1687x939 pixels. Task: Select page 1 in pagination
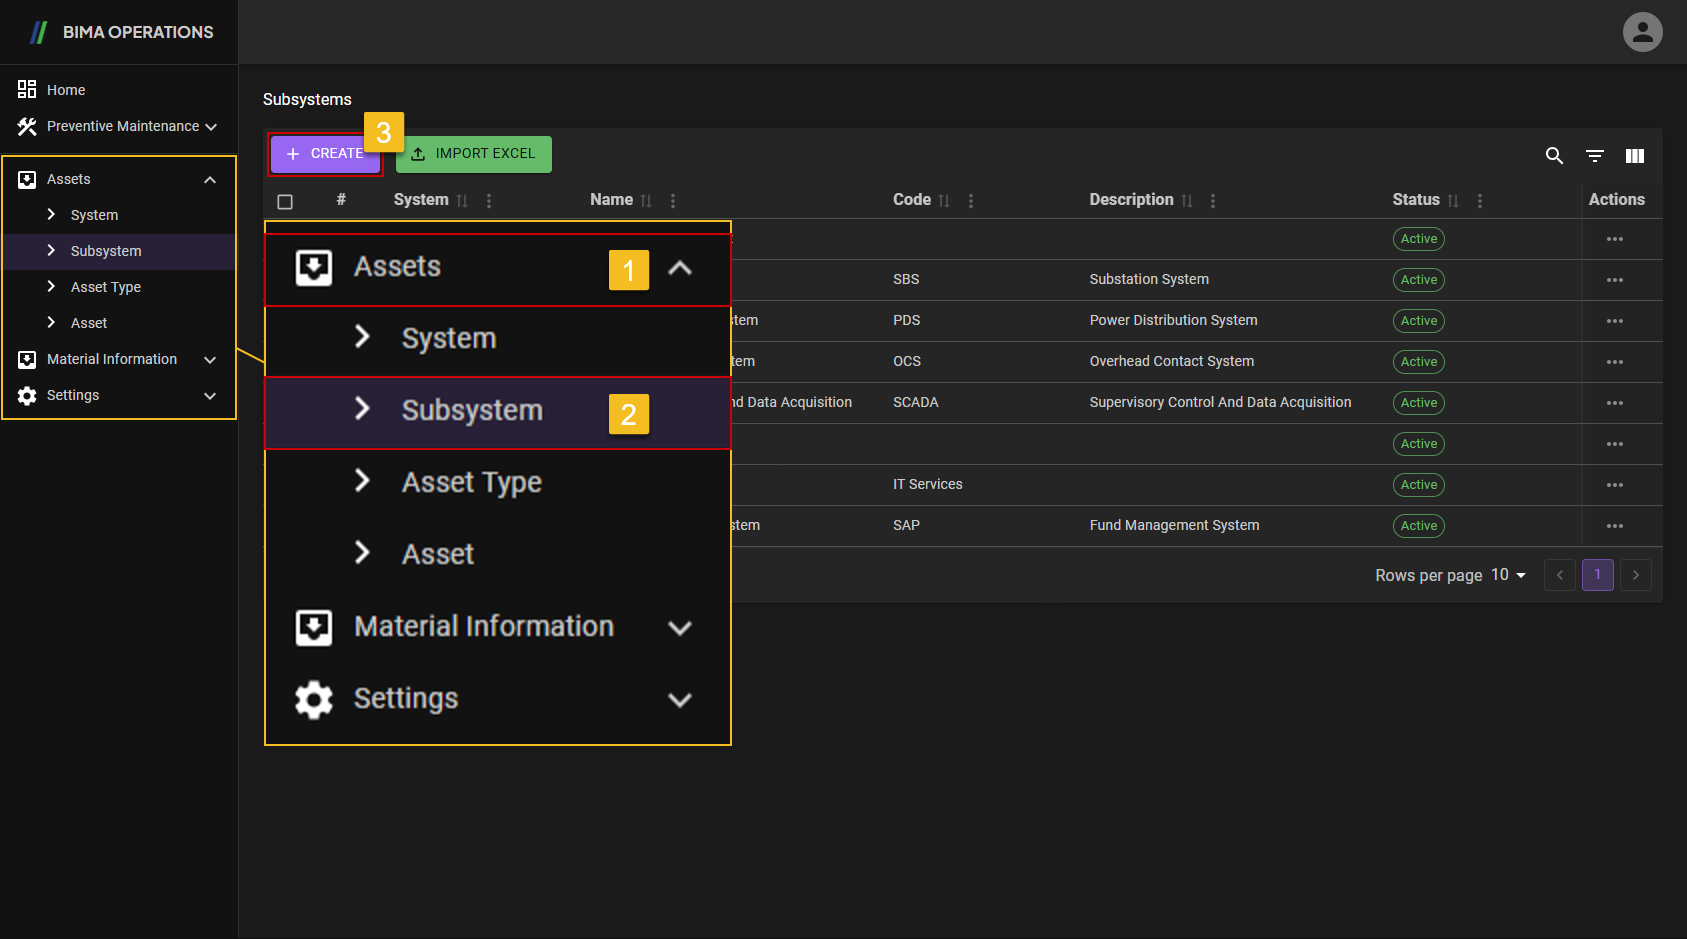click(1597, 575)
